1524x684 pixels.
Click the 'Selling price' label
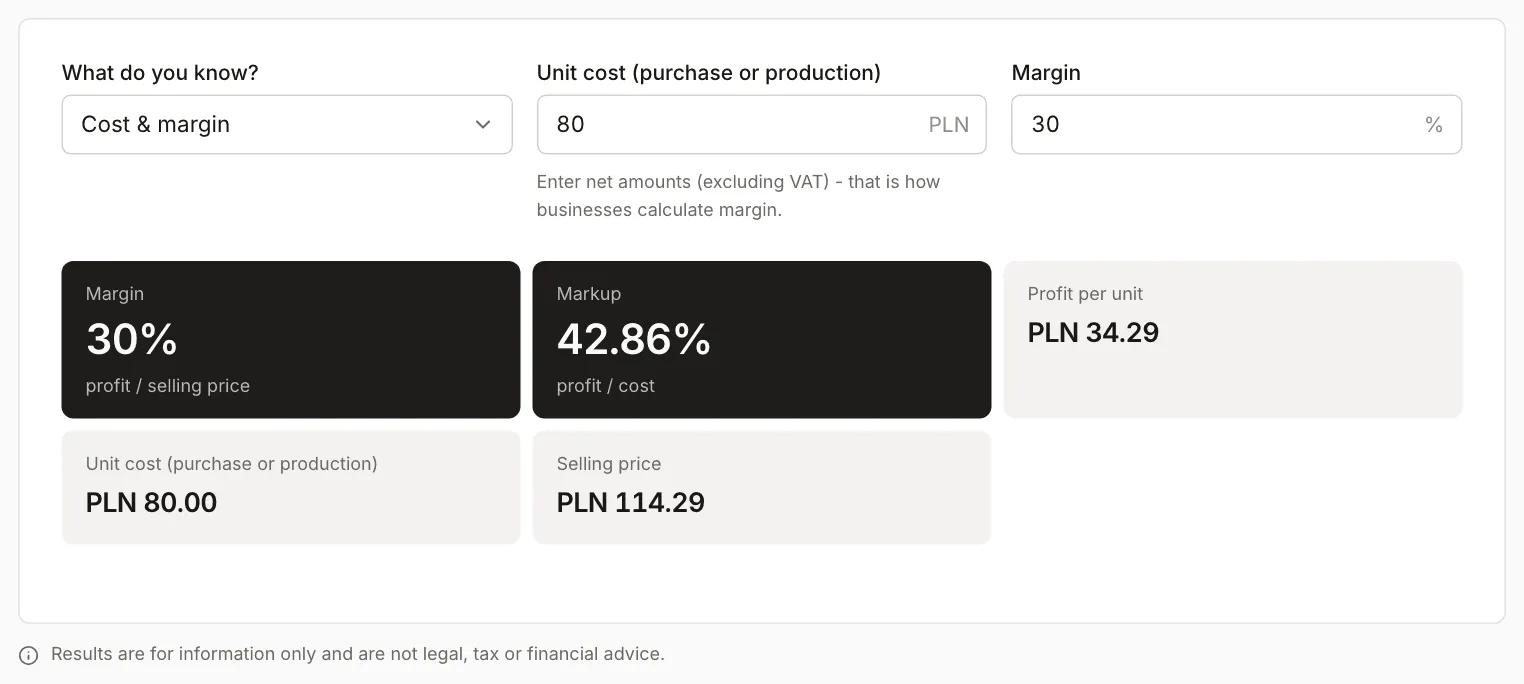click(x=609, y=464)
